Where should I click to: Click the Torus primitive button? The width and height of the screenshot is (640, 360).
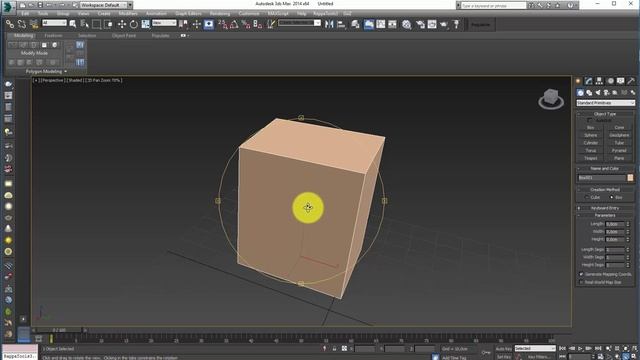click(591, 151)
